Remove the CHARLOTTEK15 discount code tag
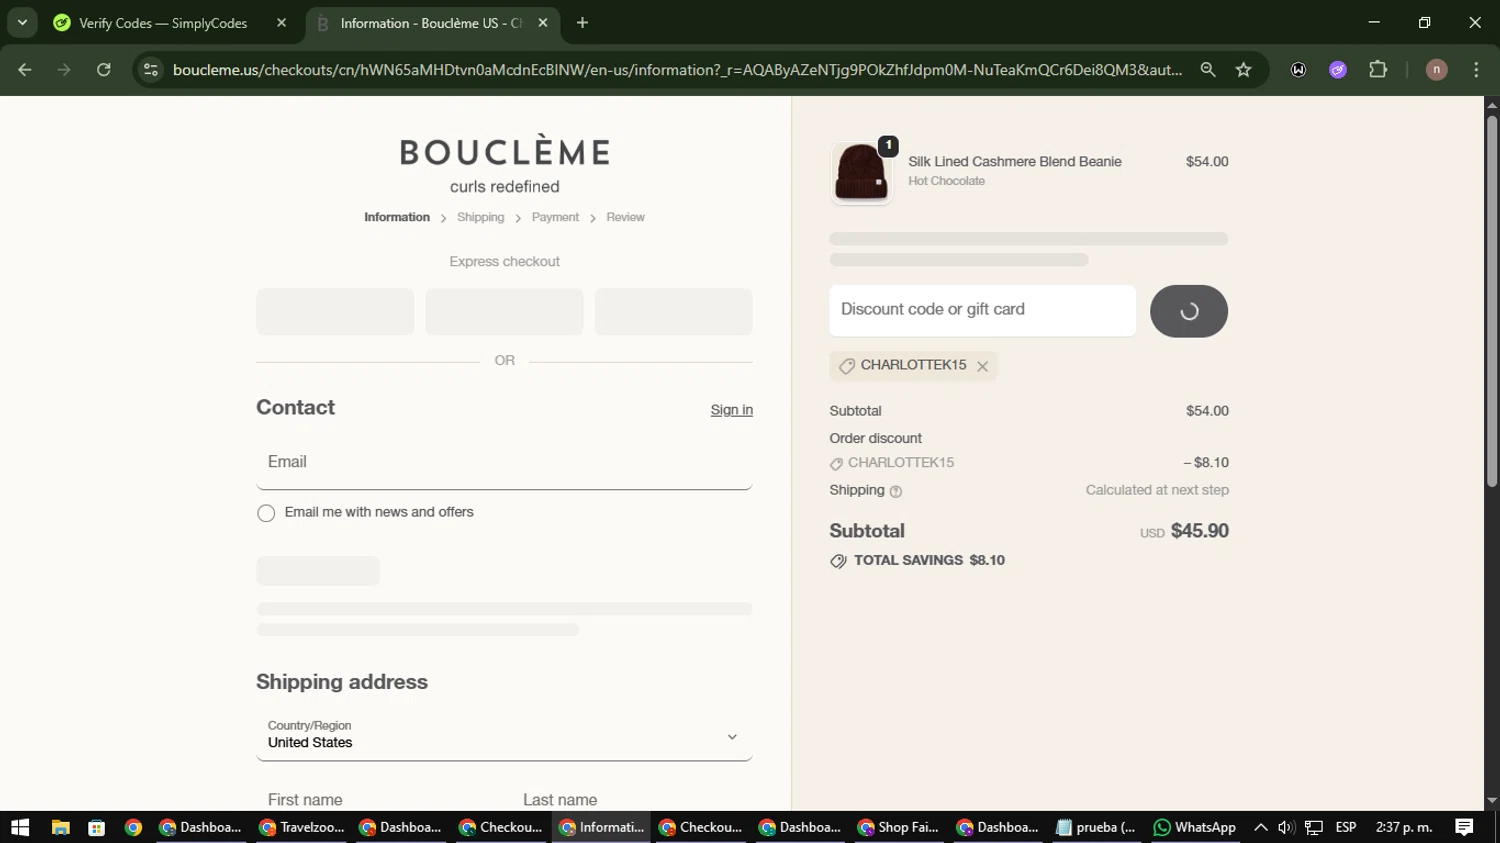This screenshot has height=843, width=1500. click(x=982, y=366)
